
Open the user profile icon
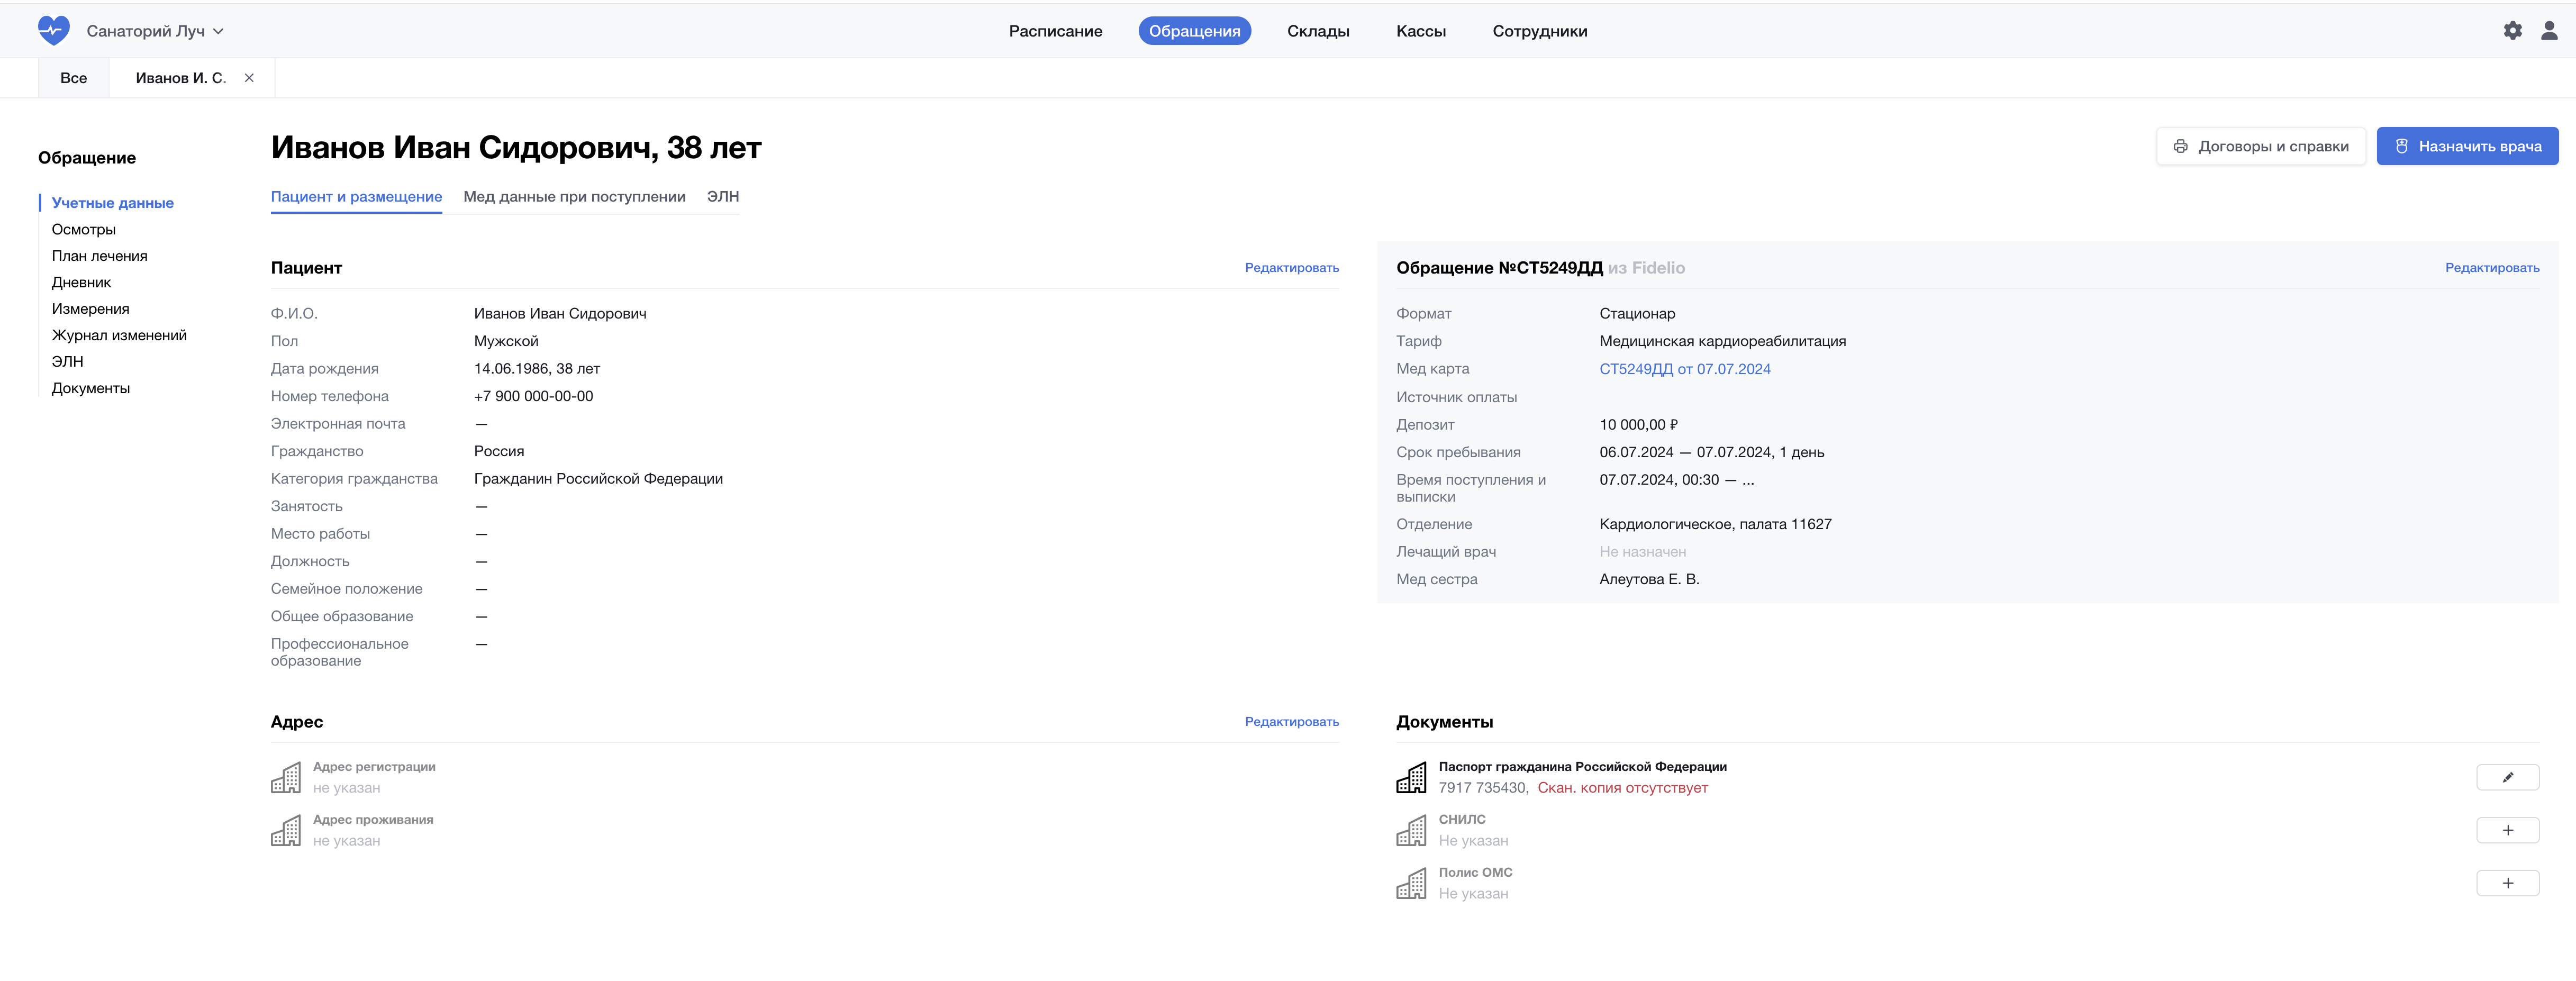point(2549,31)
